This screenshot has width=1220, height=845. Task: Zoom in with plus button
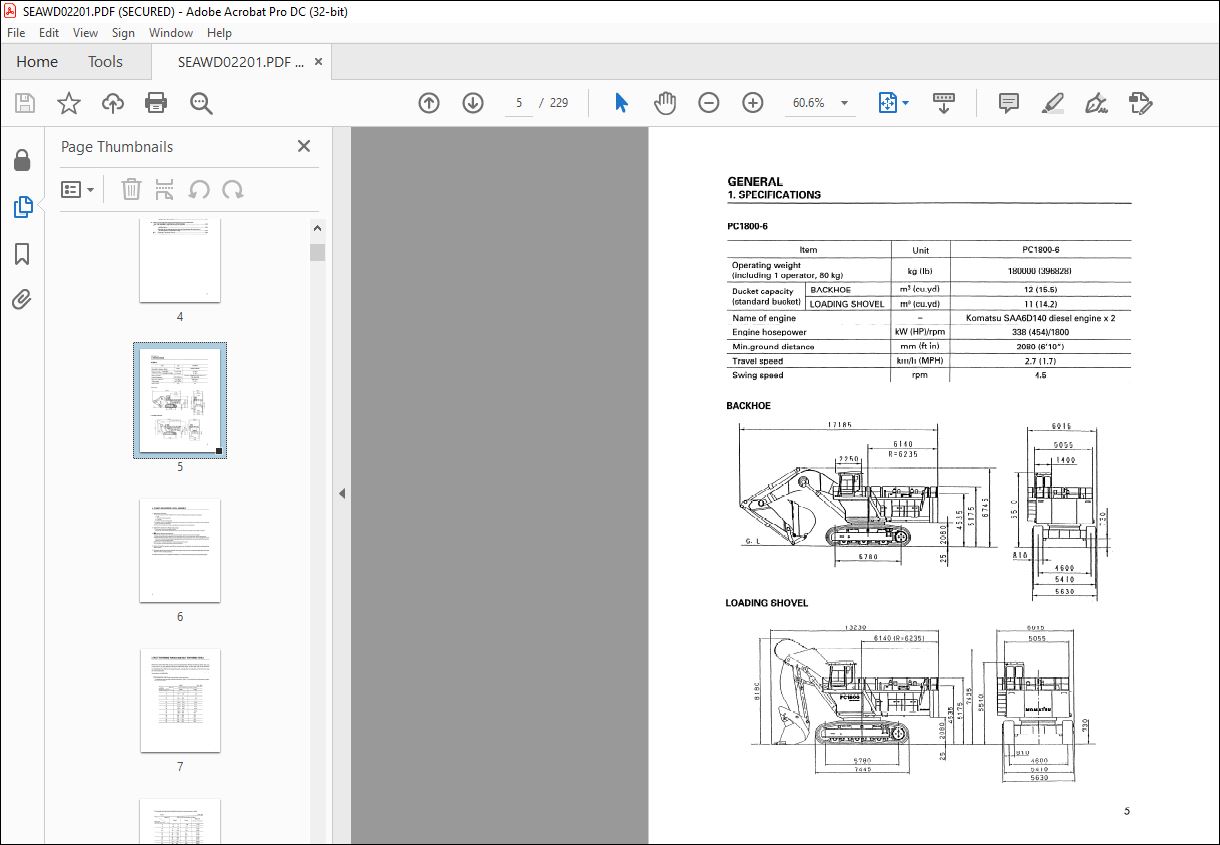753,103
